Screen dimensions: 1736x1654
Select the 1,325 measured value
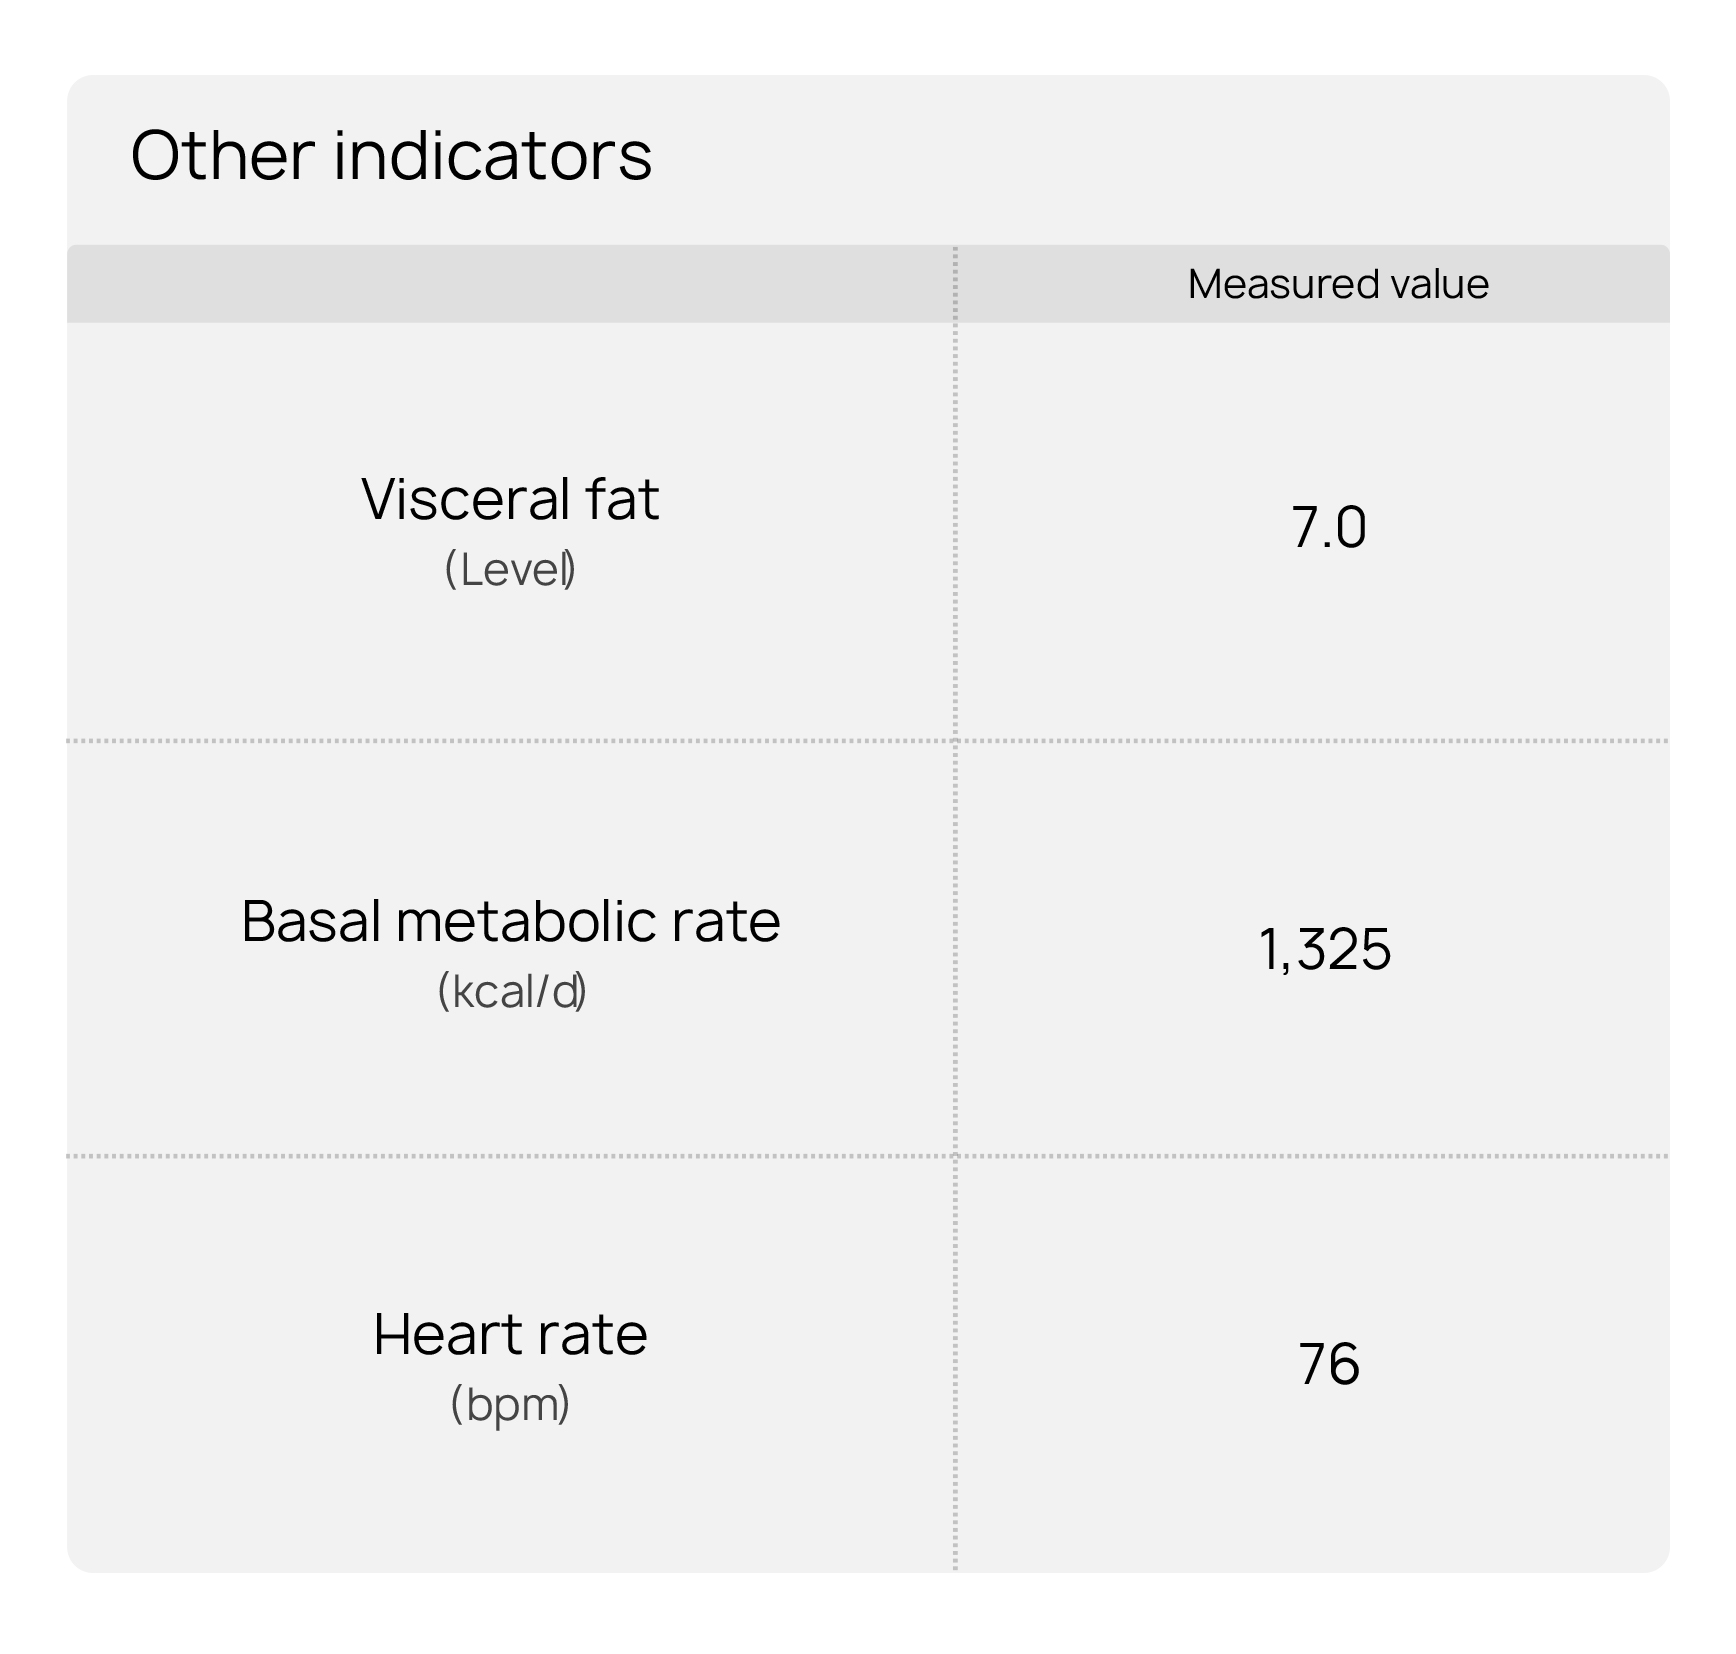[1324, 950]
